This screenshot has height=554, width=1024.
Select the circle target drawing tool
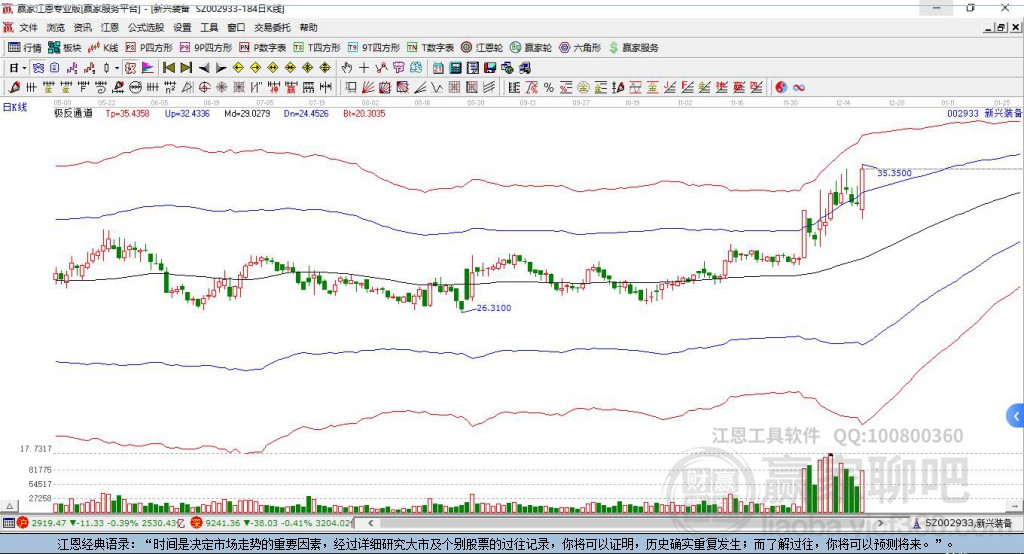[x=204, y=88]
